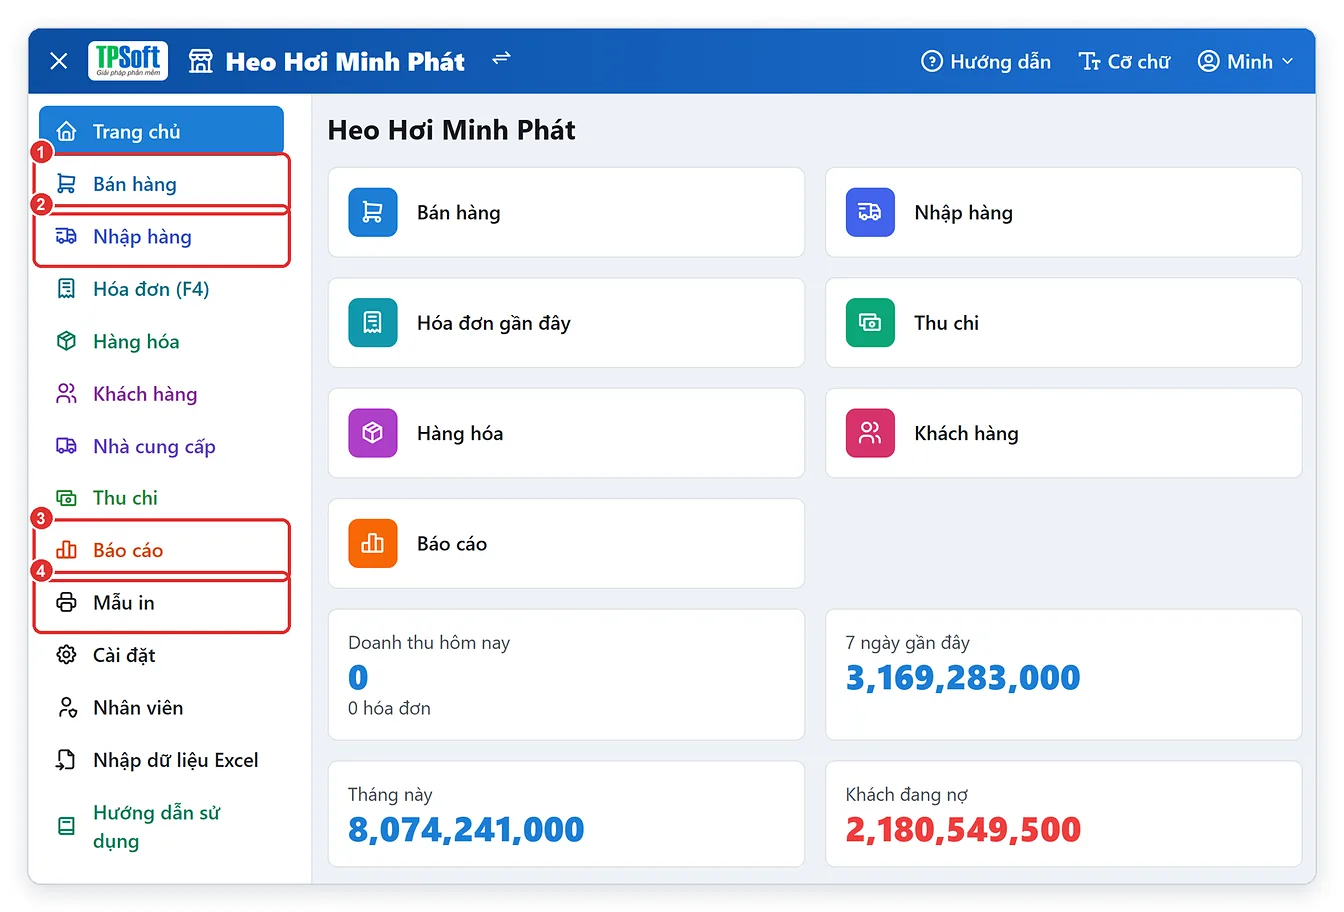Click the Doanh thu hôm nay stat card
The image size is (1344, 912).
566,675
